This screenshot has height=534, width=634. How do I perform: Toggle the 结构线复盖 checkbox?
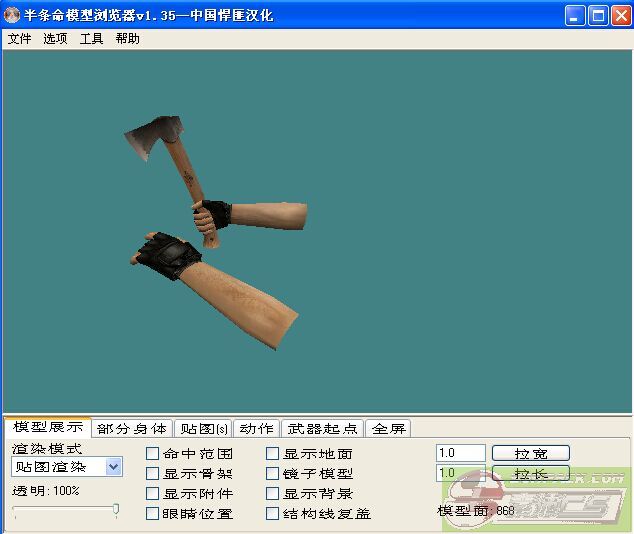coord(273,514)
